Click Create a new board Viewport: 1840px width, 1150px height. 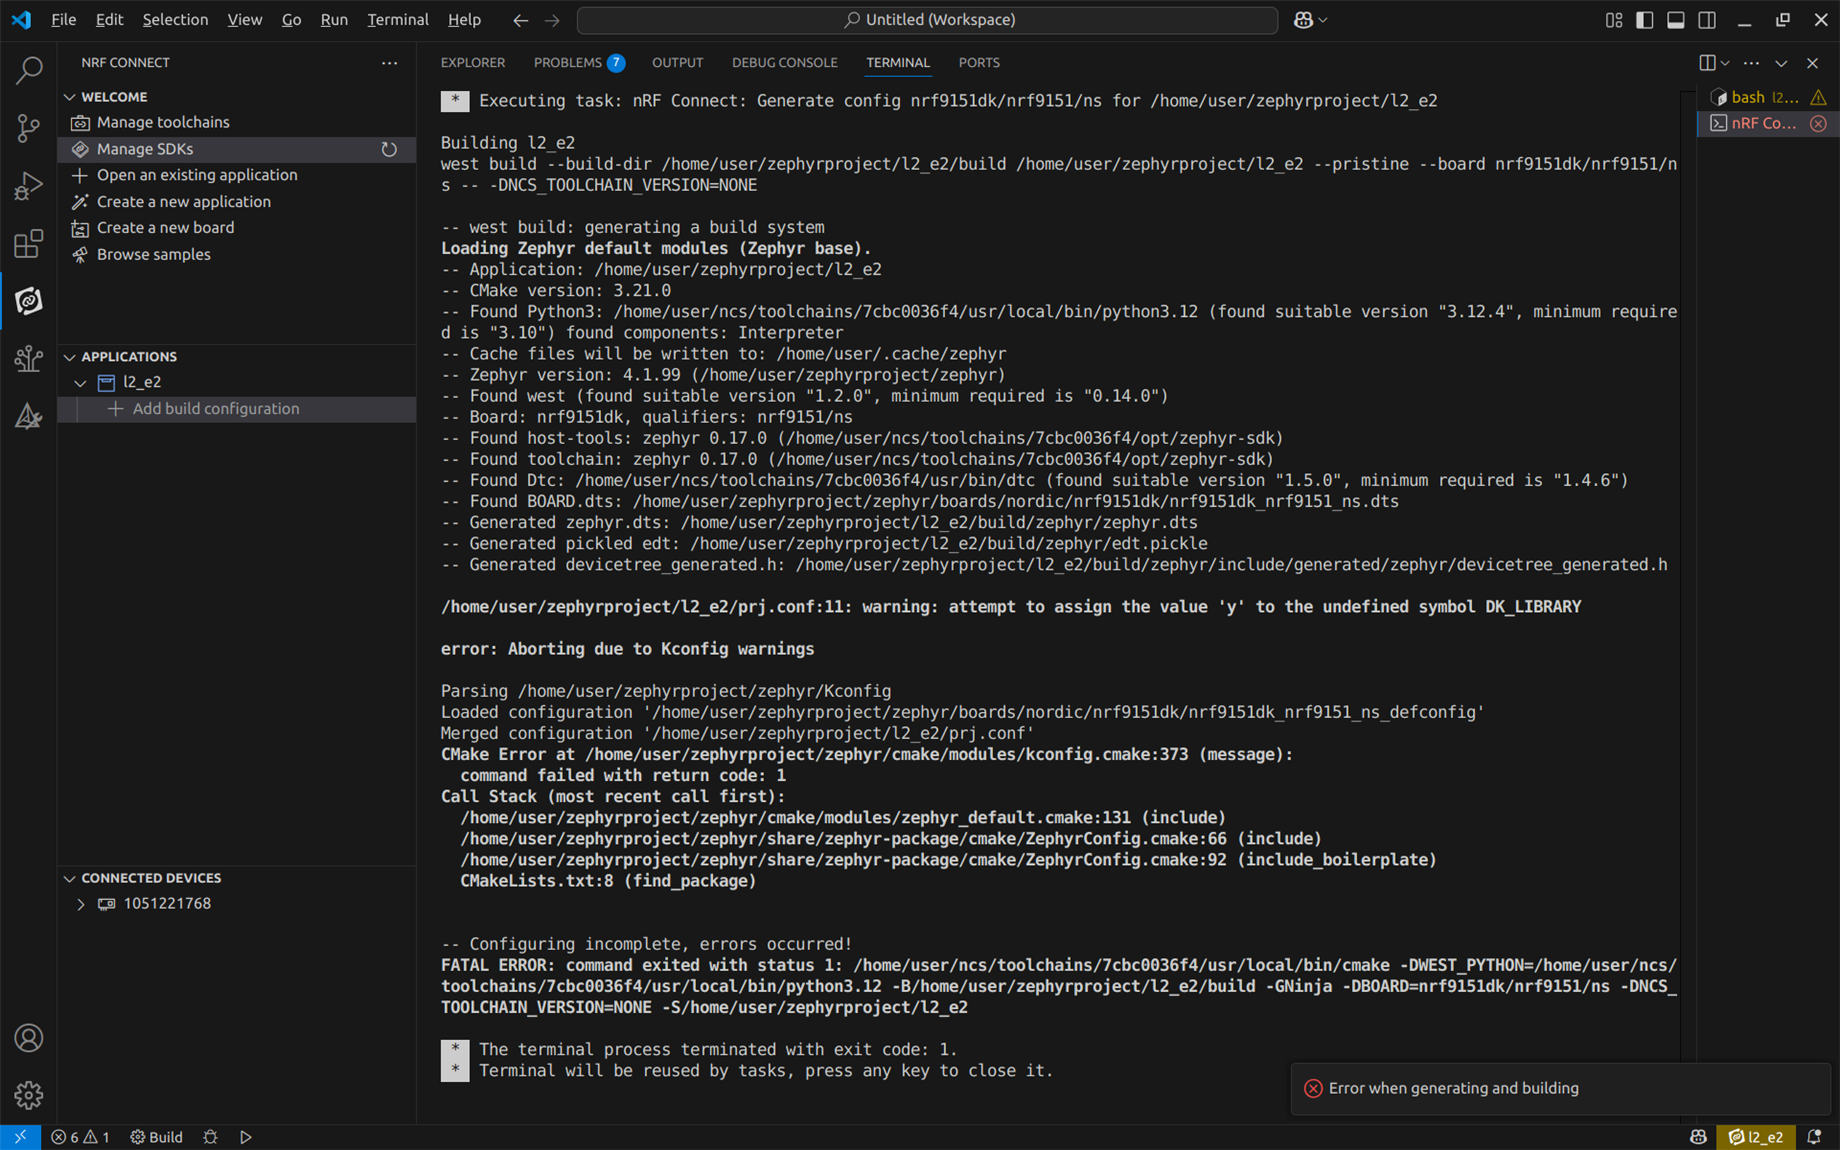coord(165,228)
